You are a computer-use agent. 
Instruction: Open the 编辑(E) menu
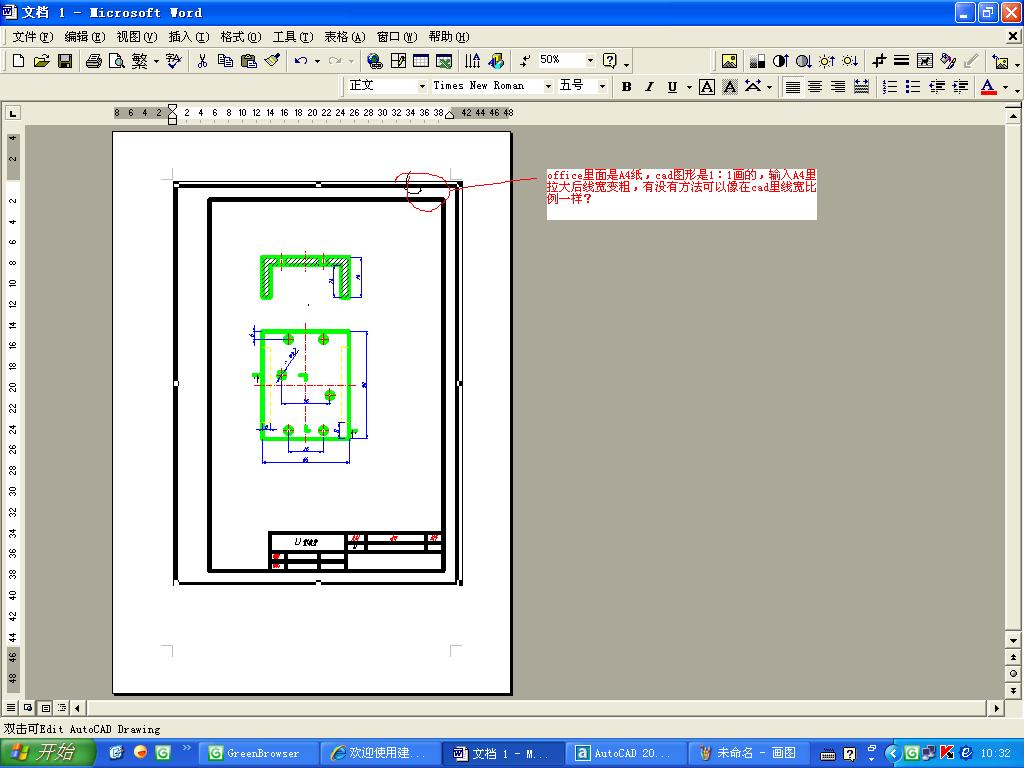tap(85, 37)
